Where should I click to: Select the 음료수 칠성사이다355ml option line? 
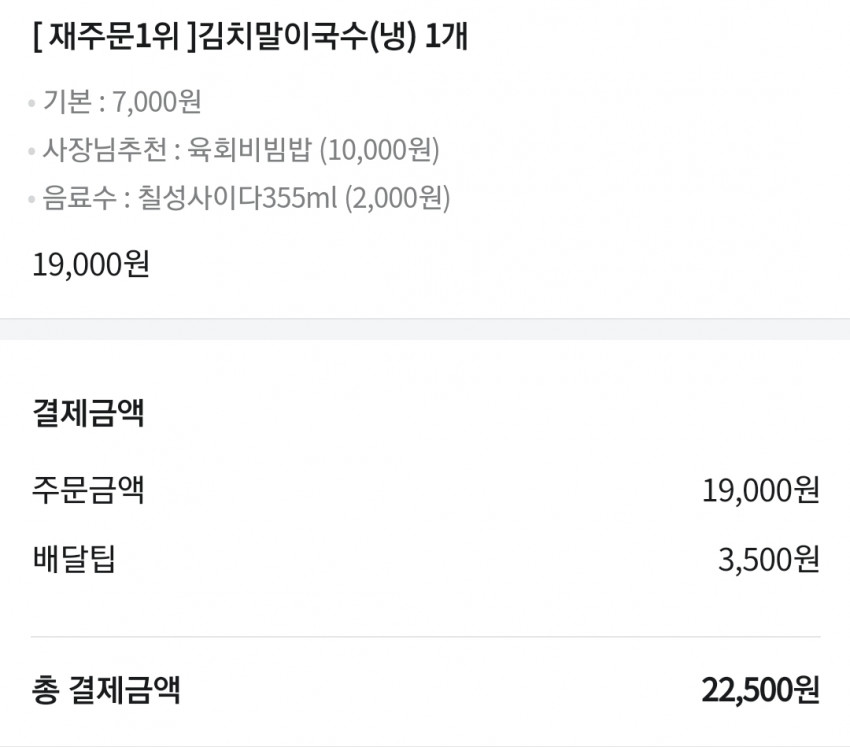pyautogui.click(x=246, y=198)
